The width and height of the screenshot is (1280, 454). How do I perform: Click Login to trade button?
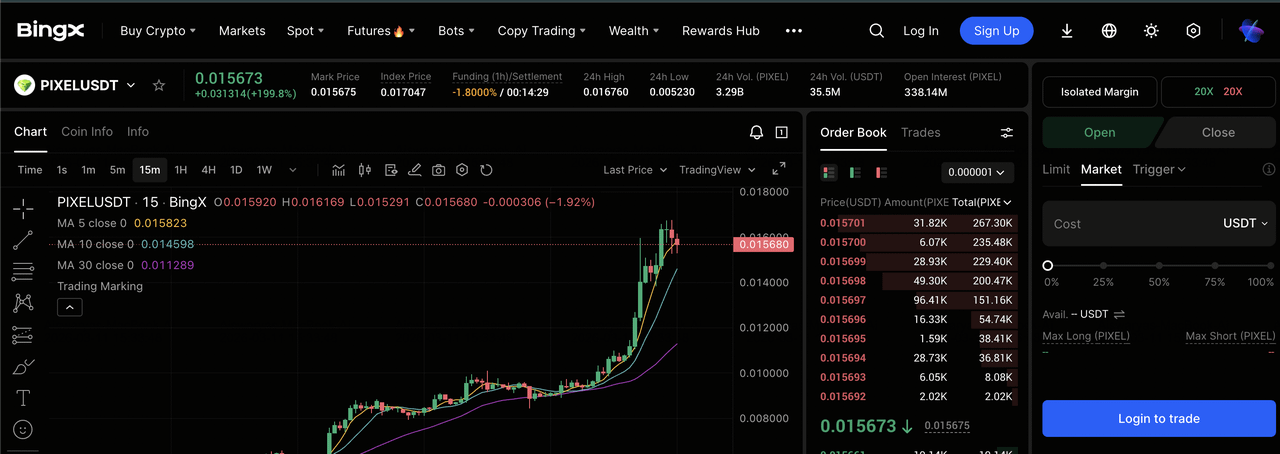1159,418
